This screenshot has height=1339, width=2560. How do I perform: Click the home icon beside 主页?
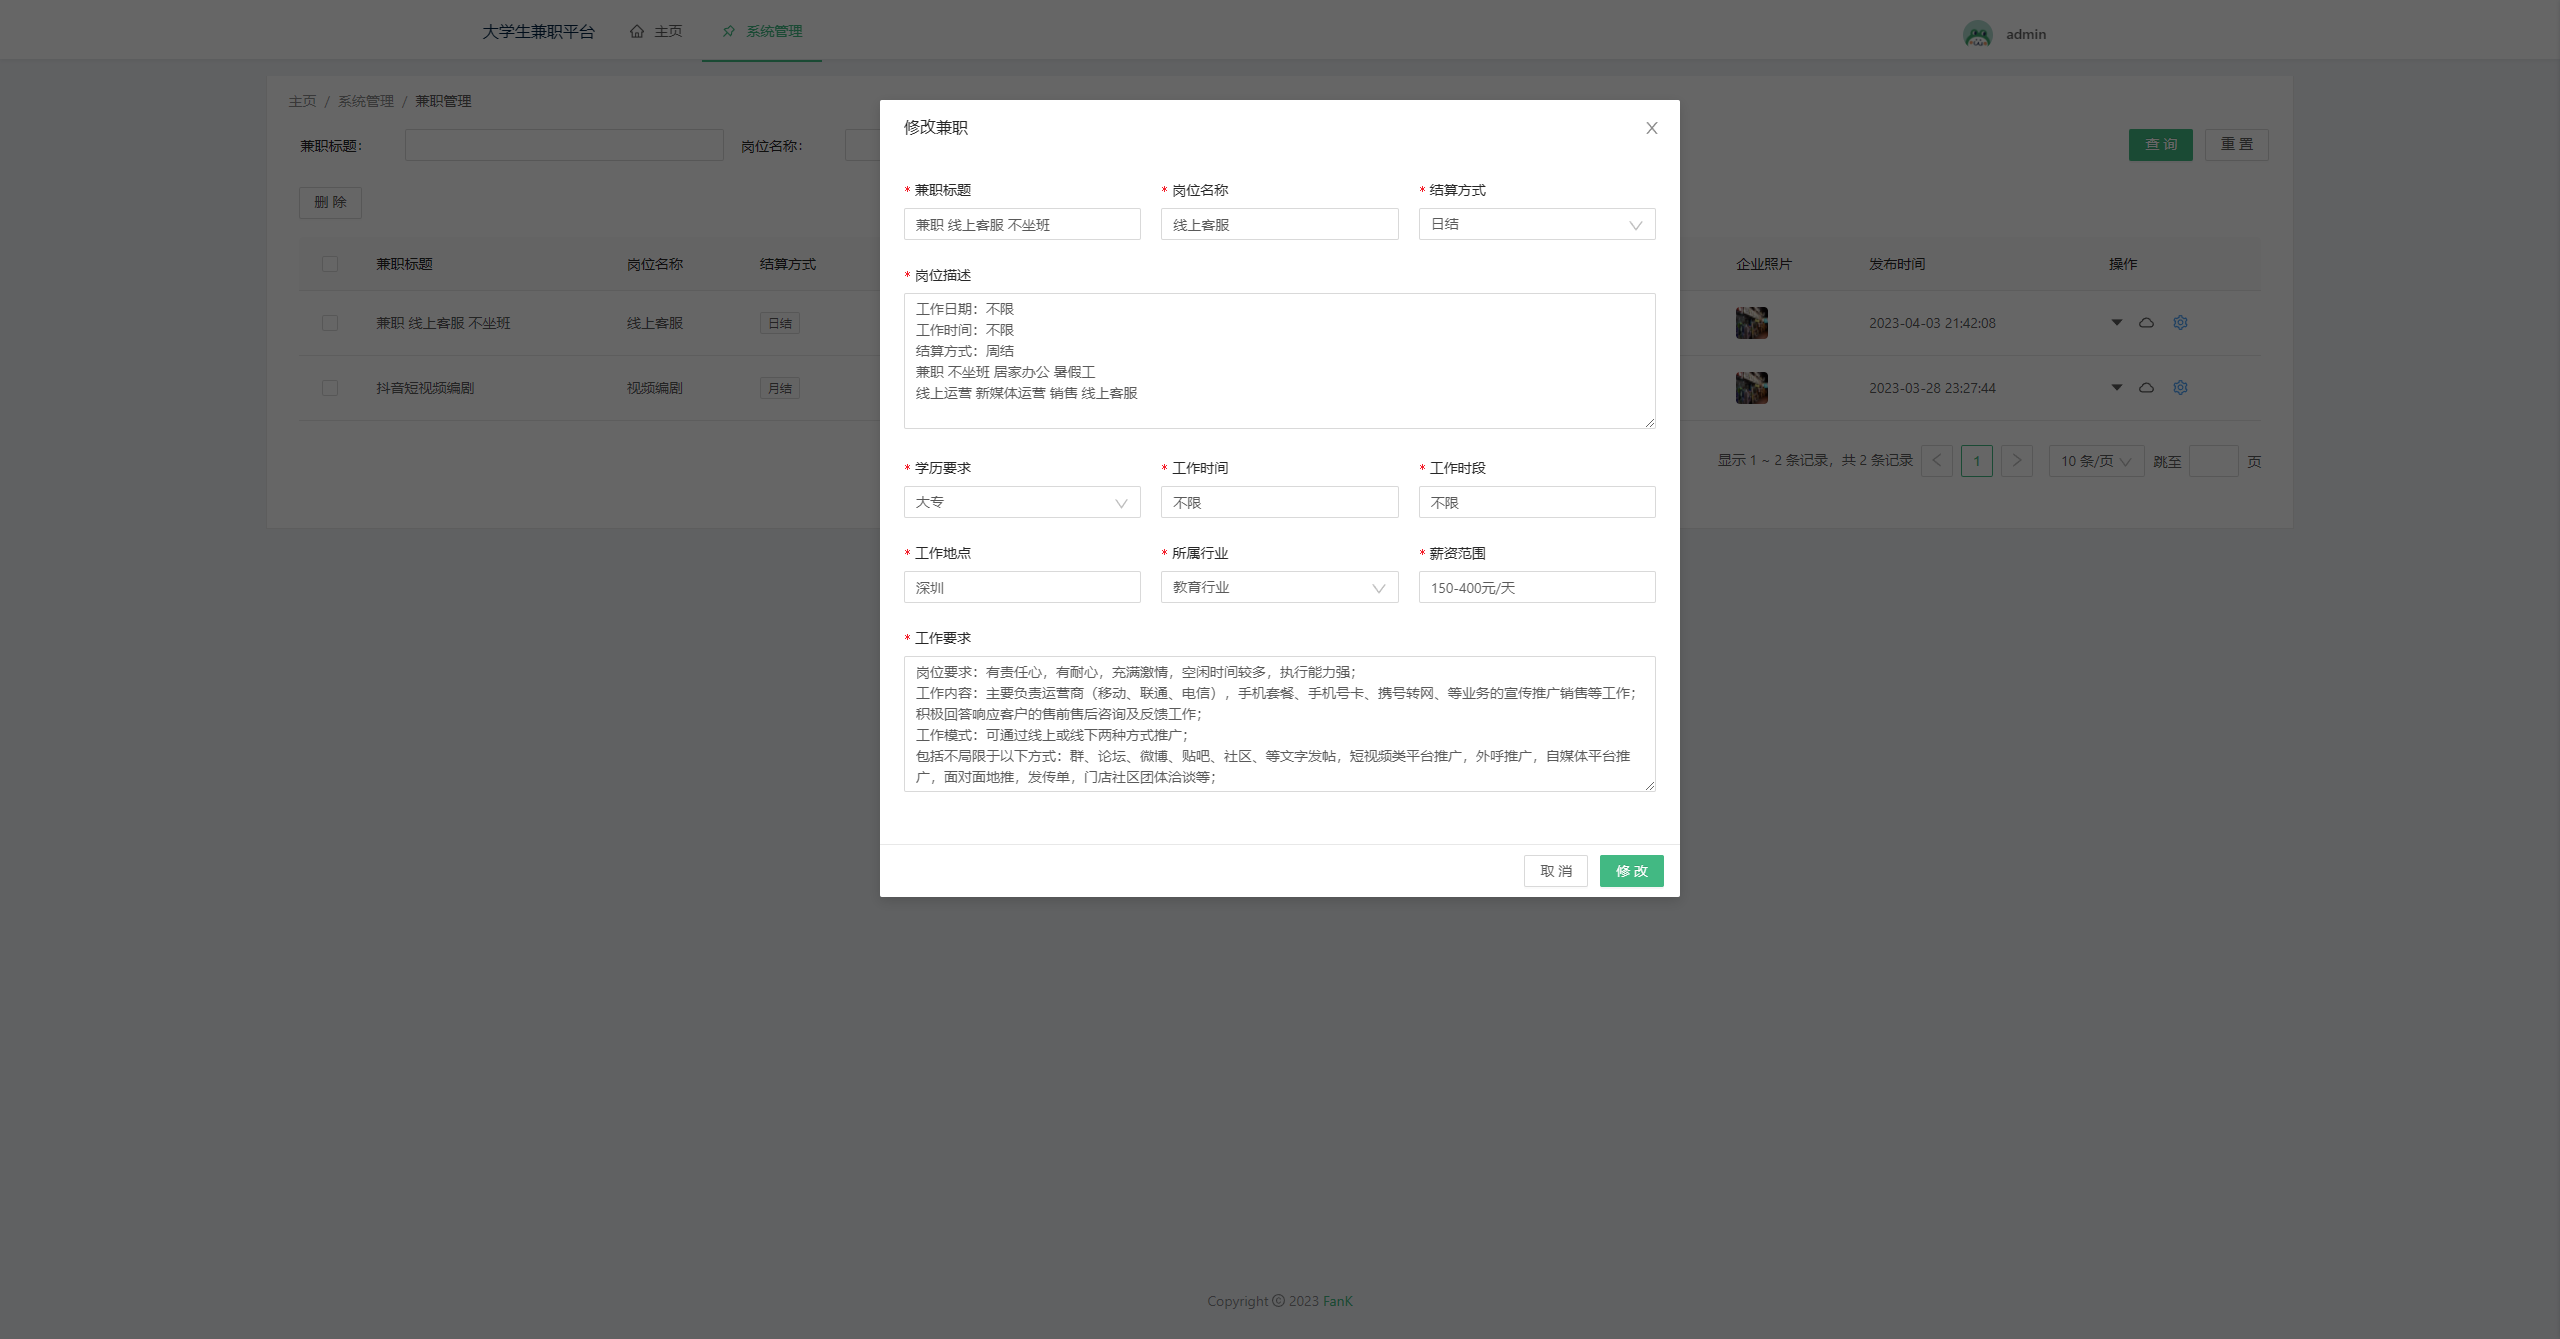coord(637,31)
